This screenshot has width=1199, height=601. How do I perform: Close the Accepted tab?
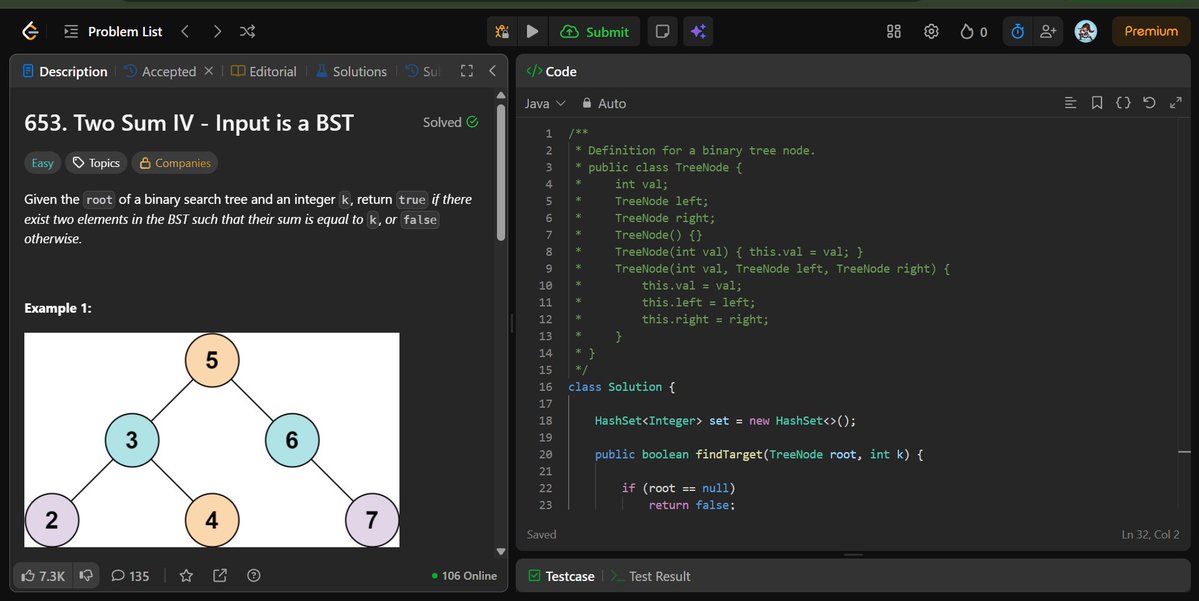click(208, 70)
